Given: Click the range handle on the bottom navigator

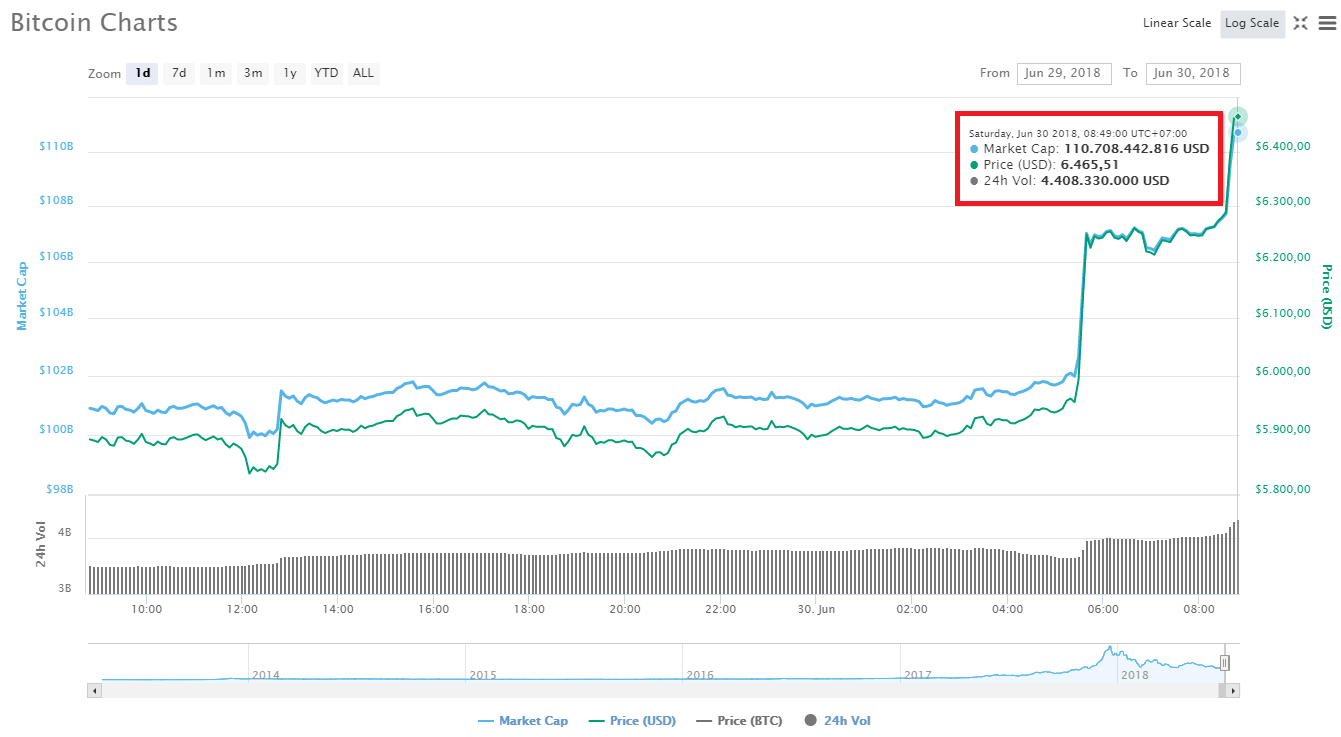Looking at the screenshot, I should (1224, 662).
